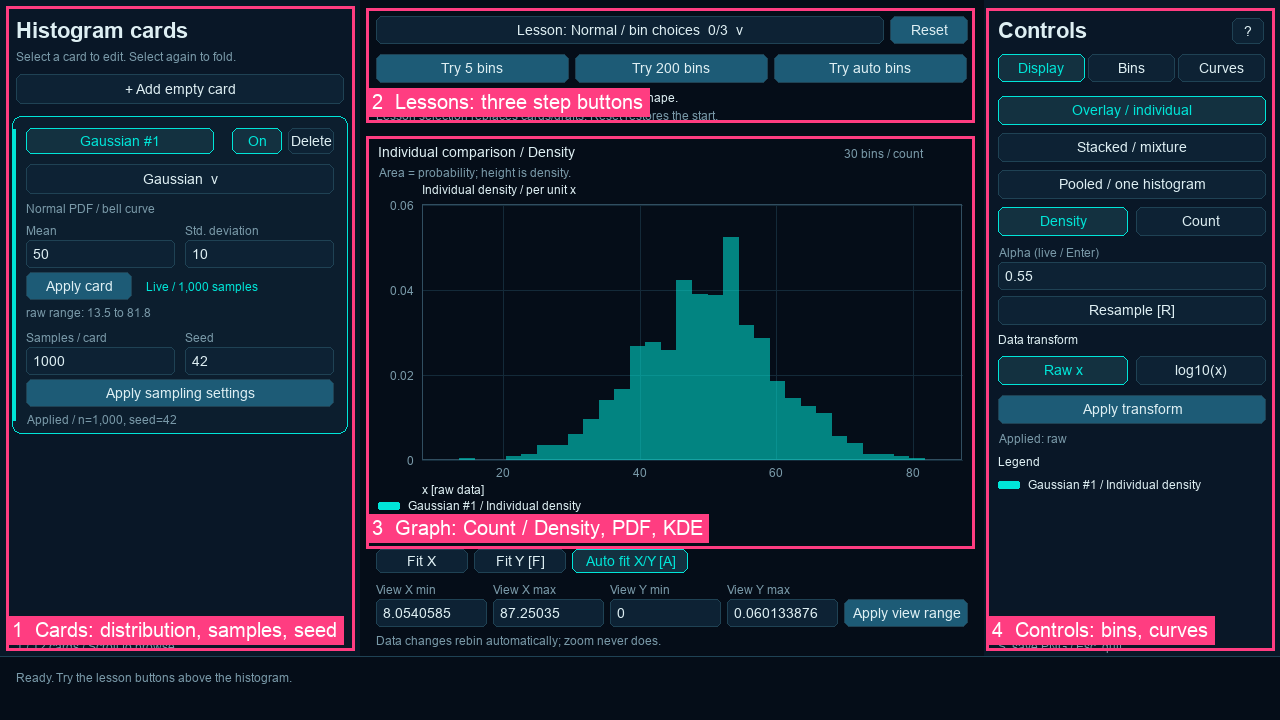Click the Try 5 bins button
The height and width of the screenshot is (720, 1280).
pyautogui.click(x=472, y=68)
